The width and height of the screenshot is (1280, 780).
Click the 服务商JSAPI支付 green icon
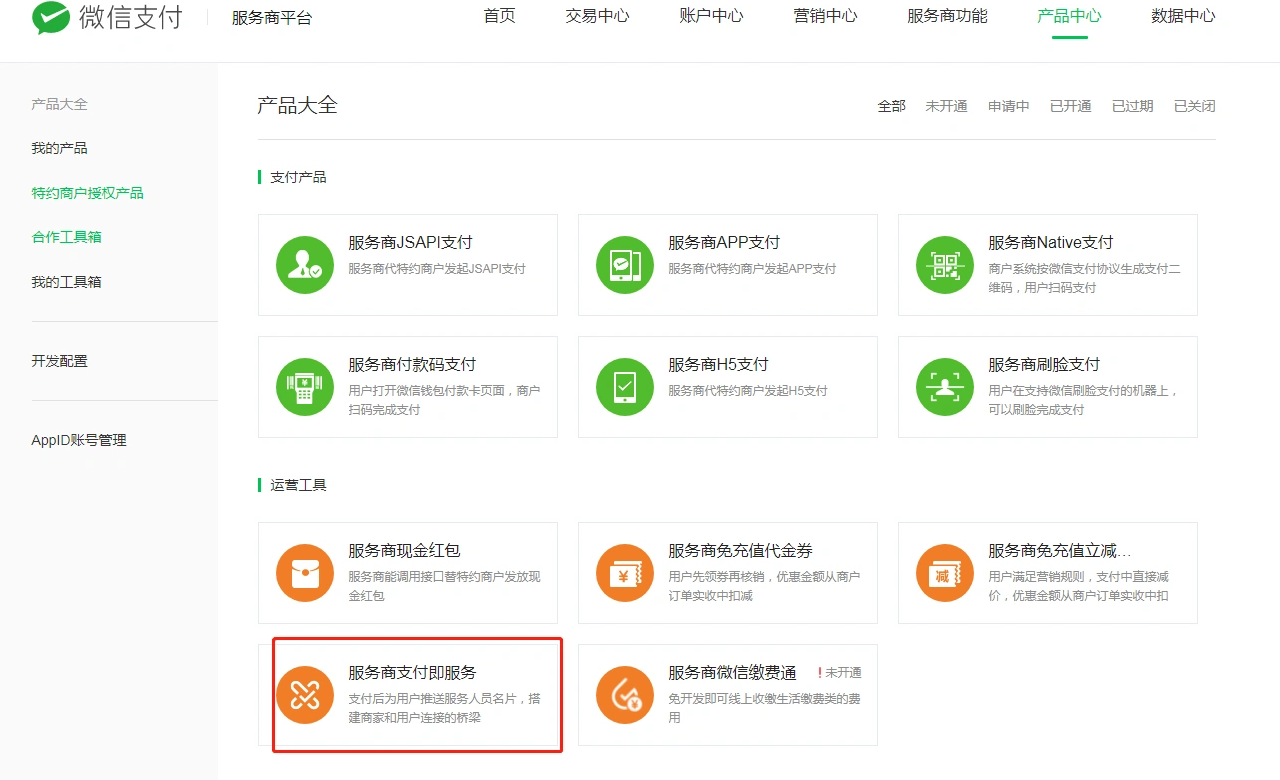(305, 265)
